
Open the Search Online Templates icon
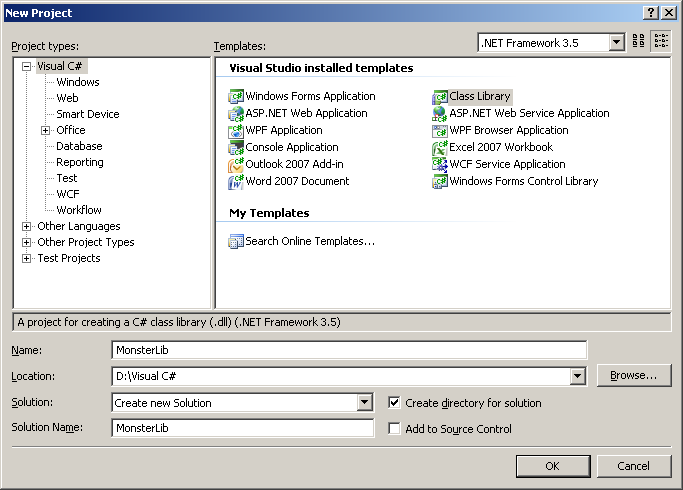(236, 241)
